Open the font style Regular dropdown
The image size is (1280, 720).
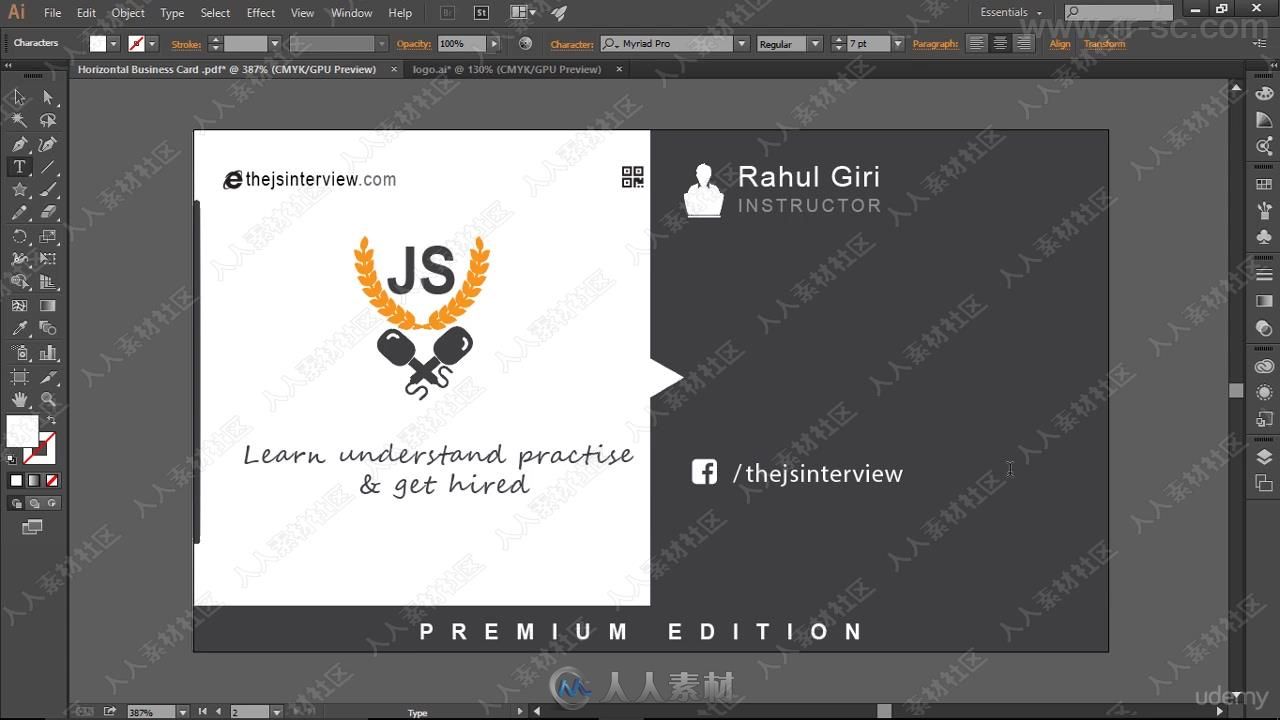pyautogui.click(x=815, y=44)
